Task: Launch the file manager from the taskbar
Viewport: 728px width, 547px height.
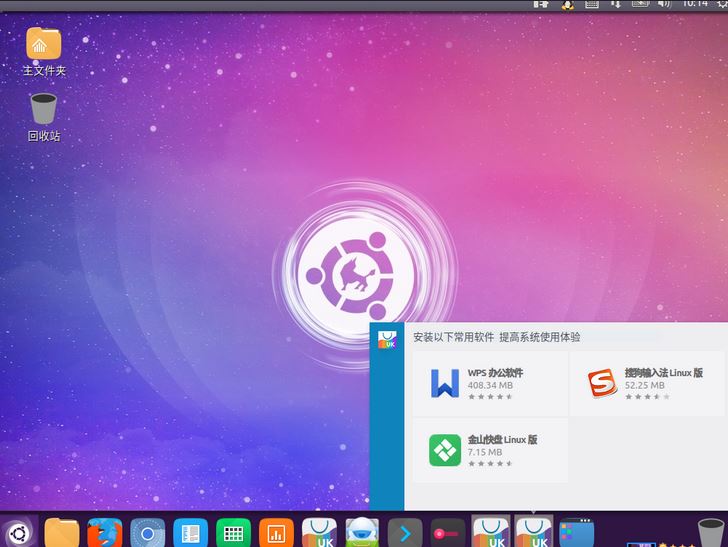Action: coord(62,532)
